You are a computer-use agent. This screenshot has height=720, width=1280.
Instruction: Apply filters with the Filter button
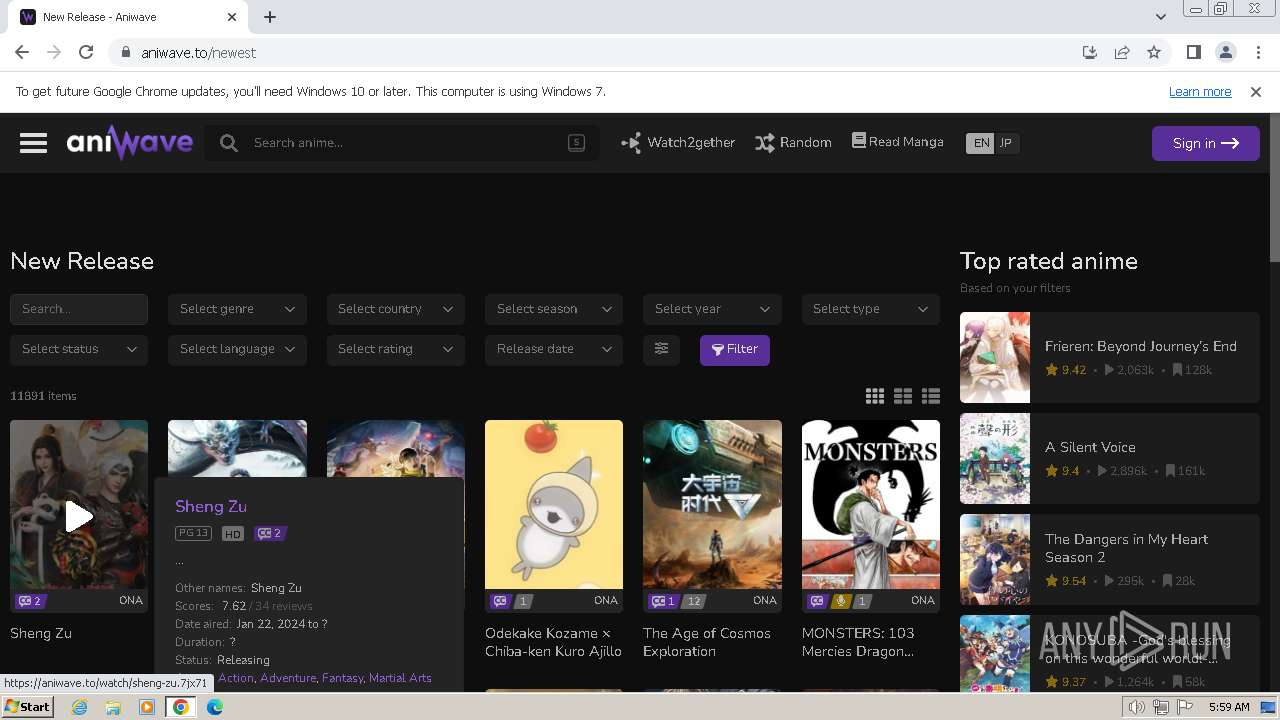735,349
